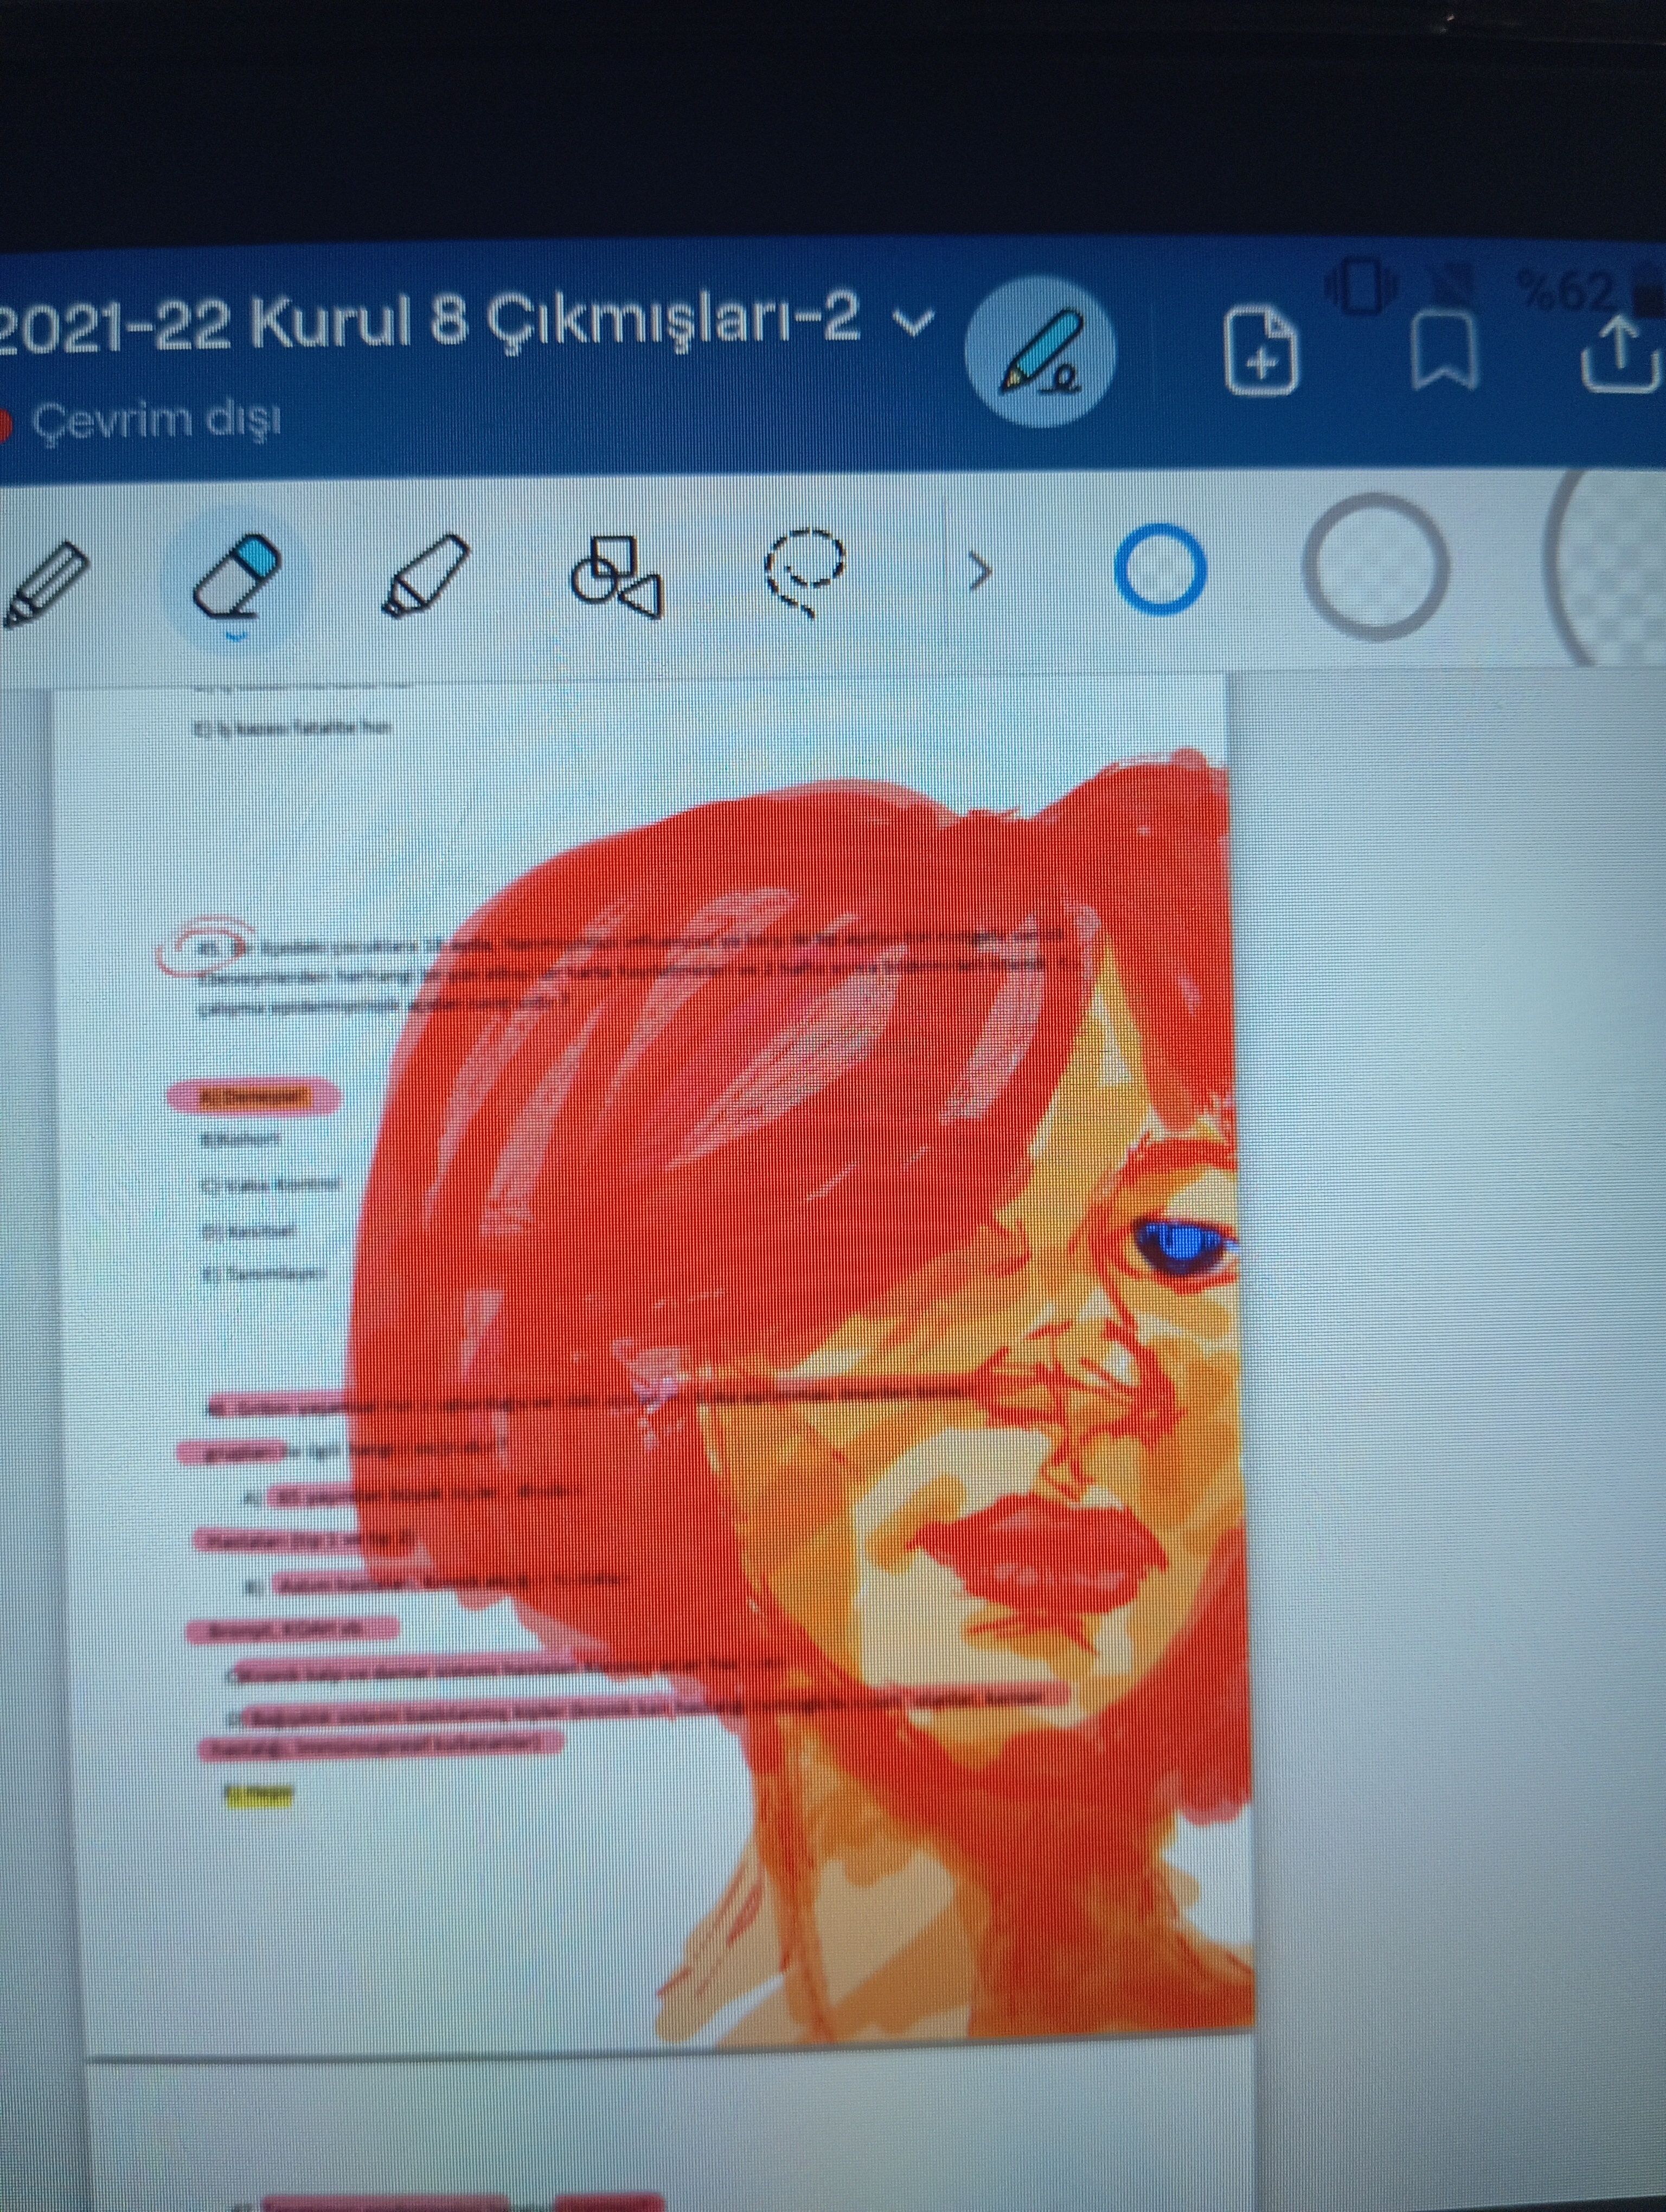Image resolution: width=1666 pixels, height=2212 pixels.
Task: Bookmark this document with the bookmark icon
Action: pyautogui.click(x=1444, y=350)
